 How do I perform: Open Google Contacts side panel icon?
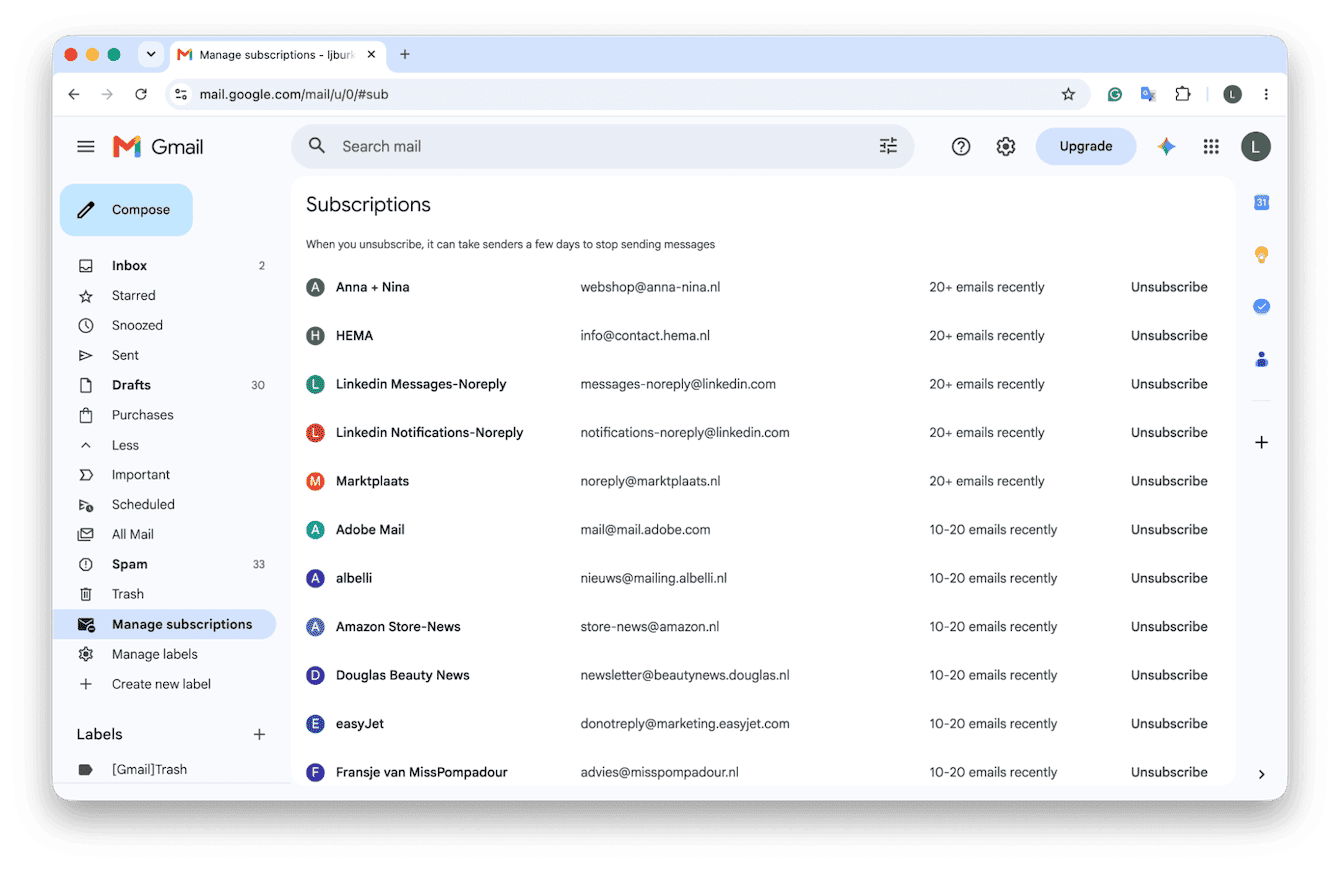point(1262,359)
